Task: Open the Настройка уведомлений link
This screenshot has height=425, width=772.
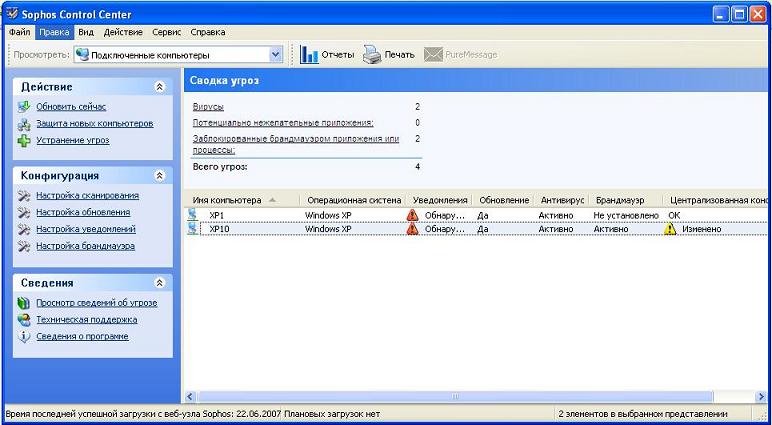Action: click(x=86, y=229)
